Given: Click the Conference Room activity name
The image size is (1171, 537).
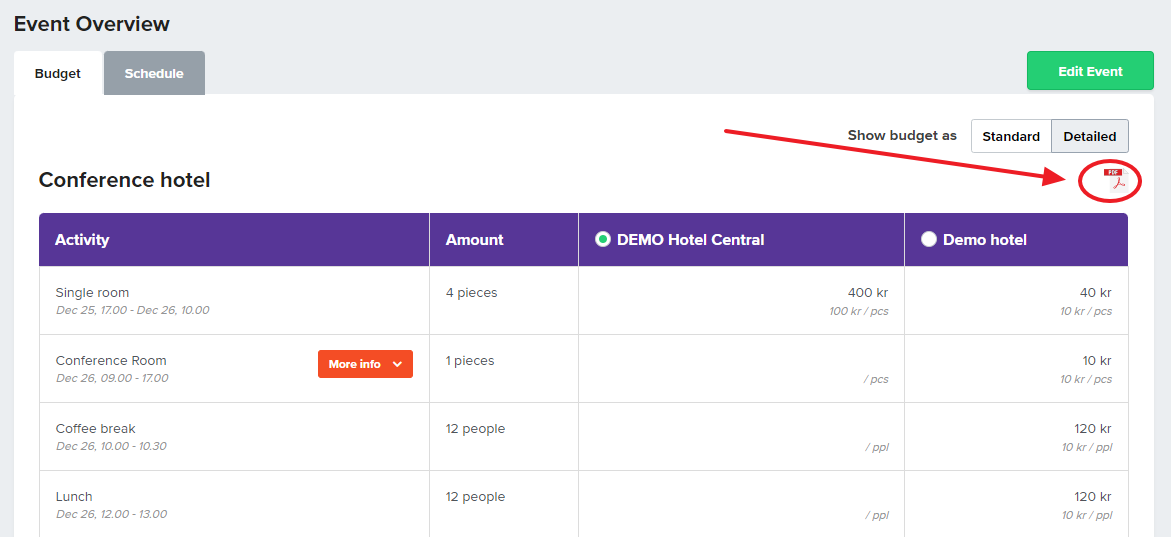Looking at the screenshot, I should (111, 361).
